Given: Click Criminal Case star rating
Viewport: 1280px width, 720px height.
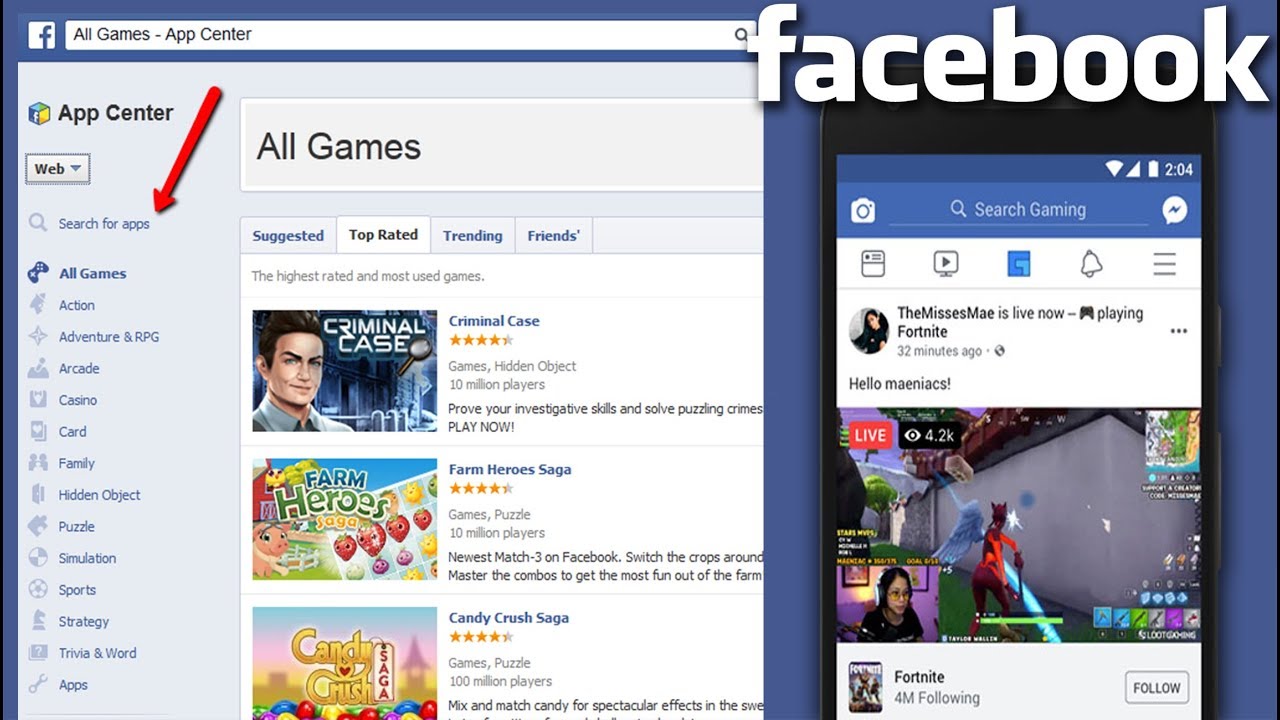Looking at the screenshot, I should coord(481,340).
